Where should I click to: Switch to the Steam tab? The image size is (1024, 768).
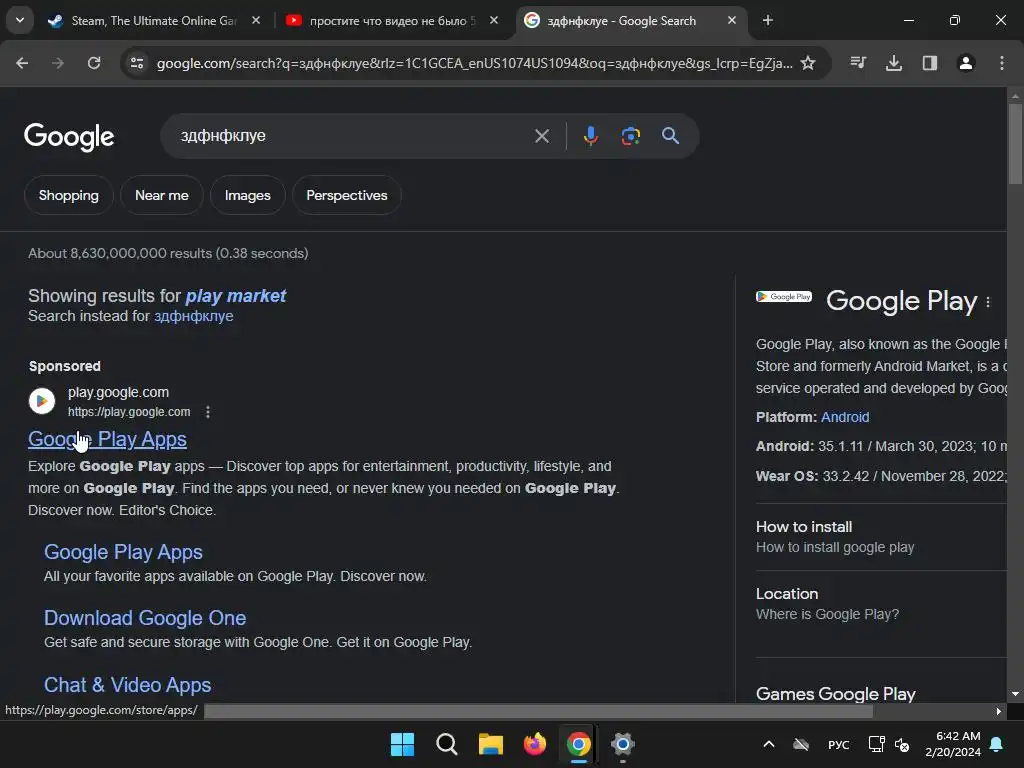[x=144, y=21]
